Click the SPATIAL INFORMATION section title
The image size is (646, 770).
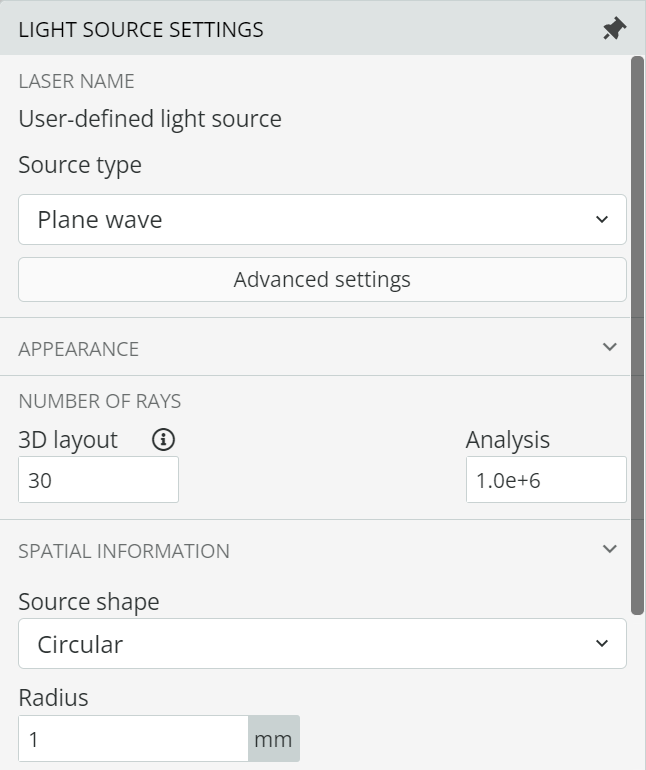[124, 551]
